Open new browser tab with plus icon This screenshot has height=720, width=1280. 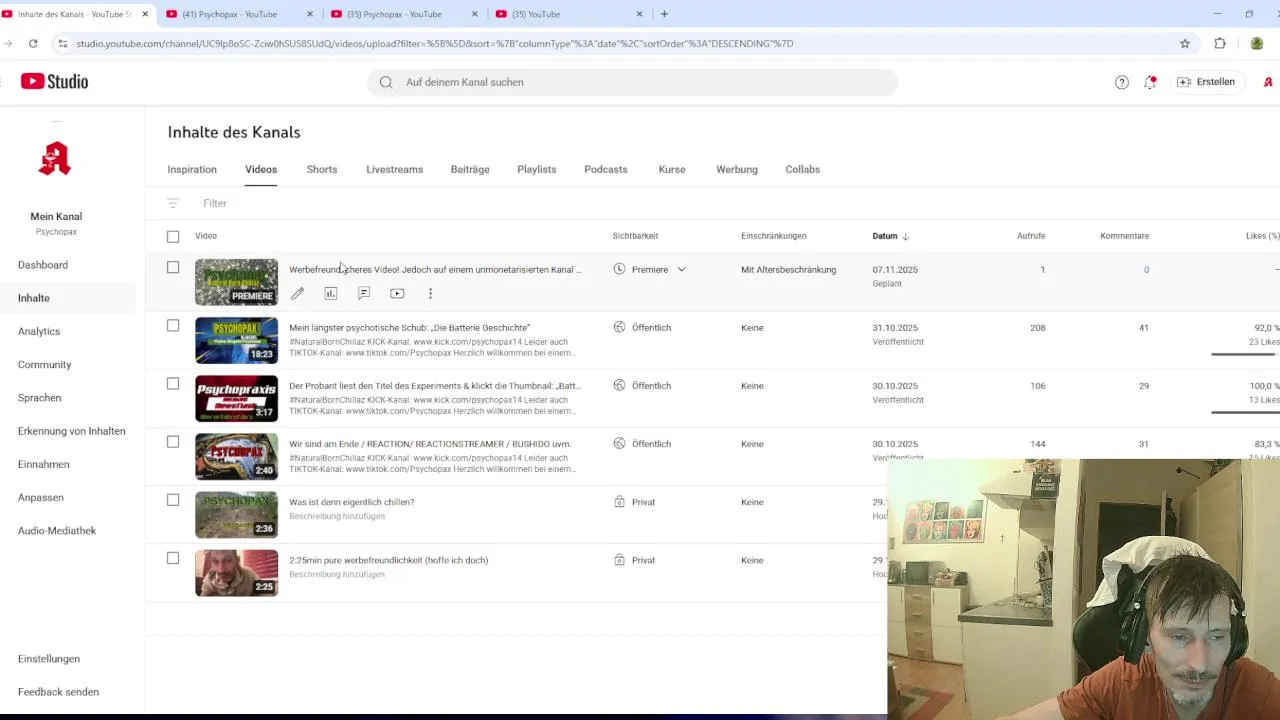pos(664,14)
